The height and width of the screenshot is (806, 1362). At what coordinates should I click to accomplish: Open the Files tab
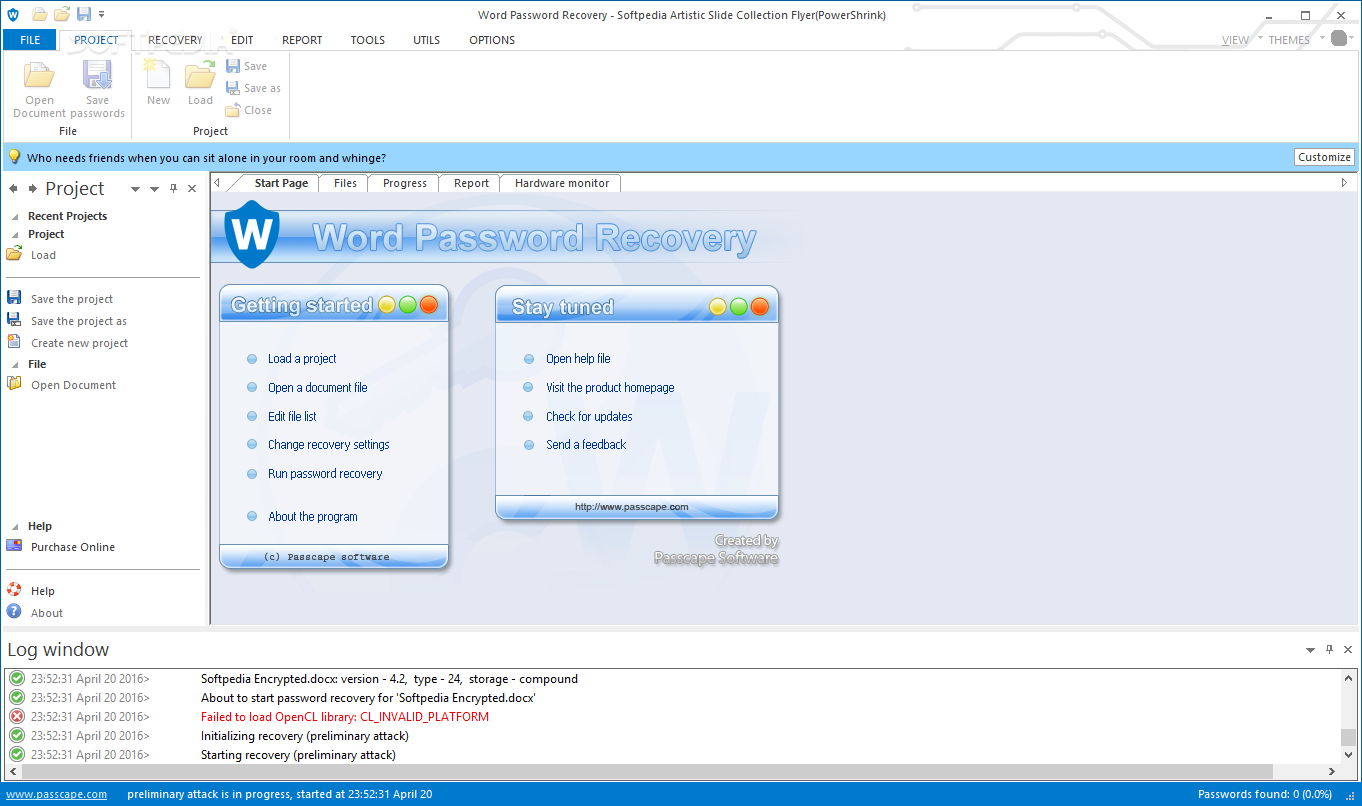pos(345,183)
